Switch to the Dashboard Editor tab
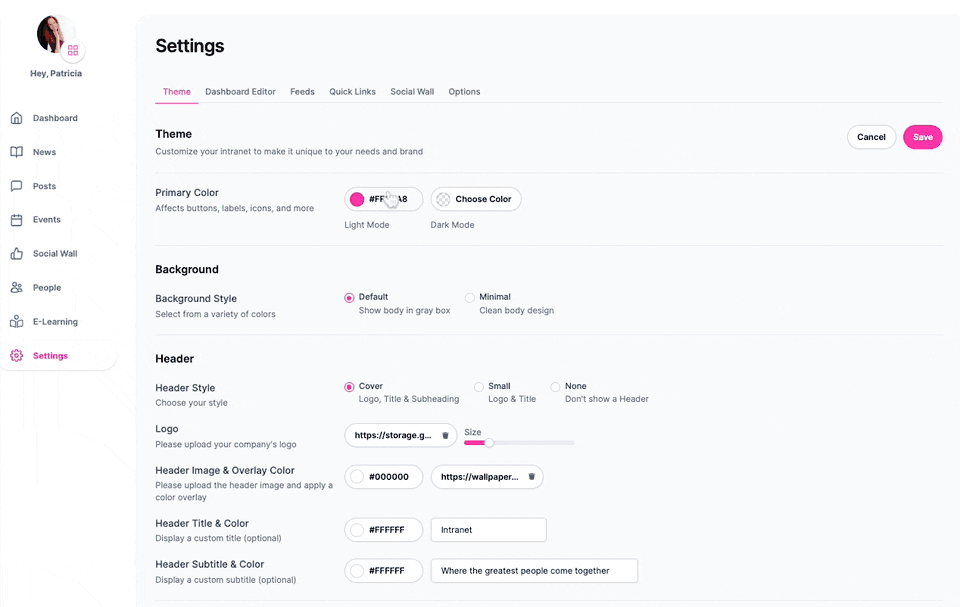This screenshot has height=607, width=960. [x=240, y=91]
